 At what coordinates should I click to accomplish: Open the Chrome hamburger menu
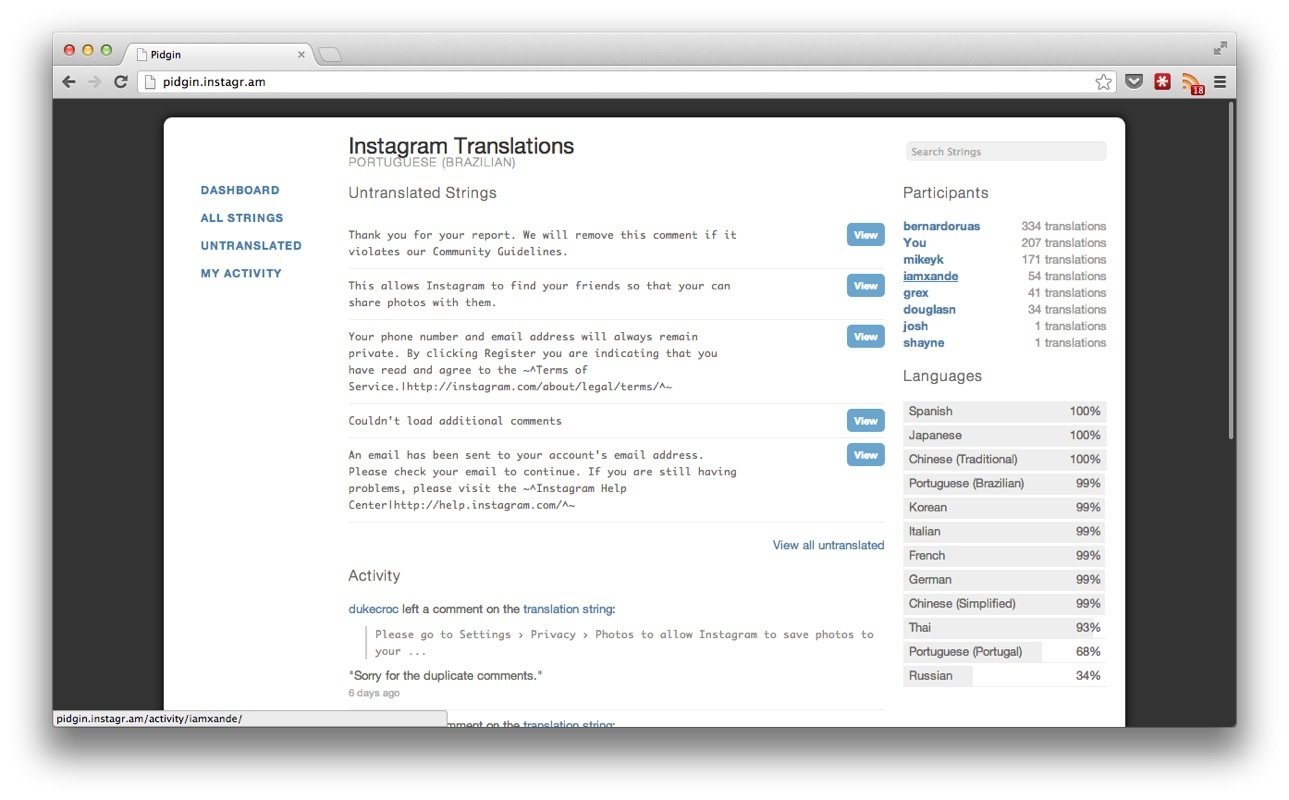1220,82
